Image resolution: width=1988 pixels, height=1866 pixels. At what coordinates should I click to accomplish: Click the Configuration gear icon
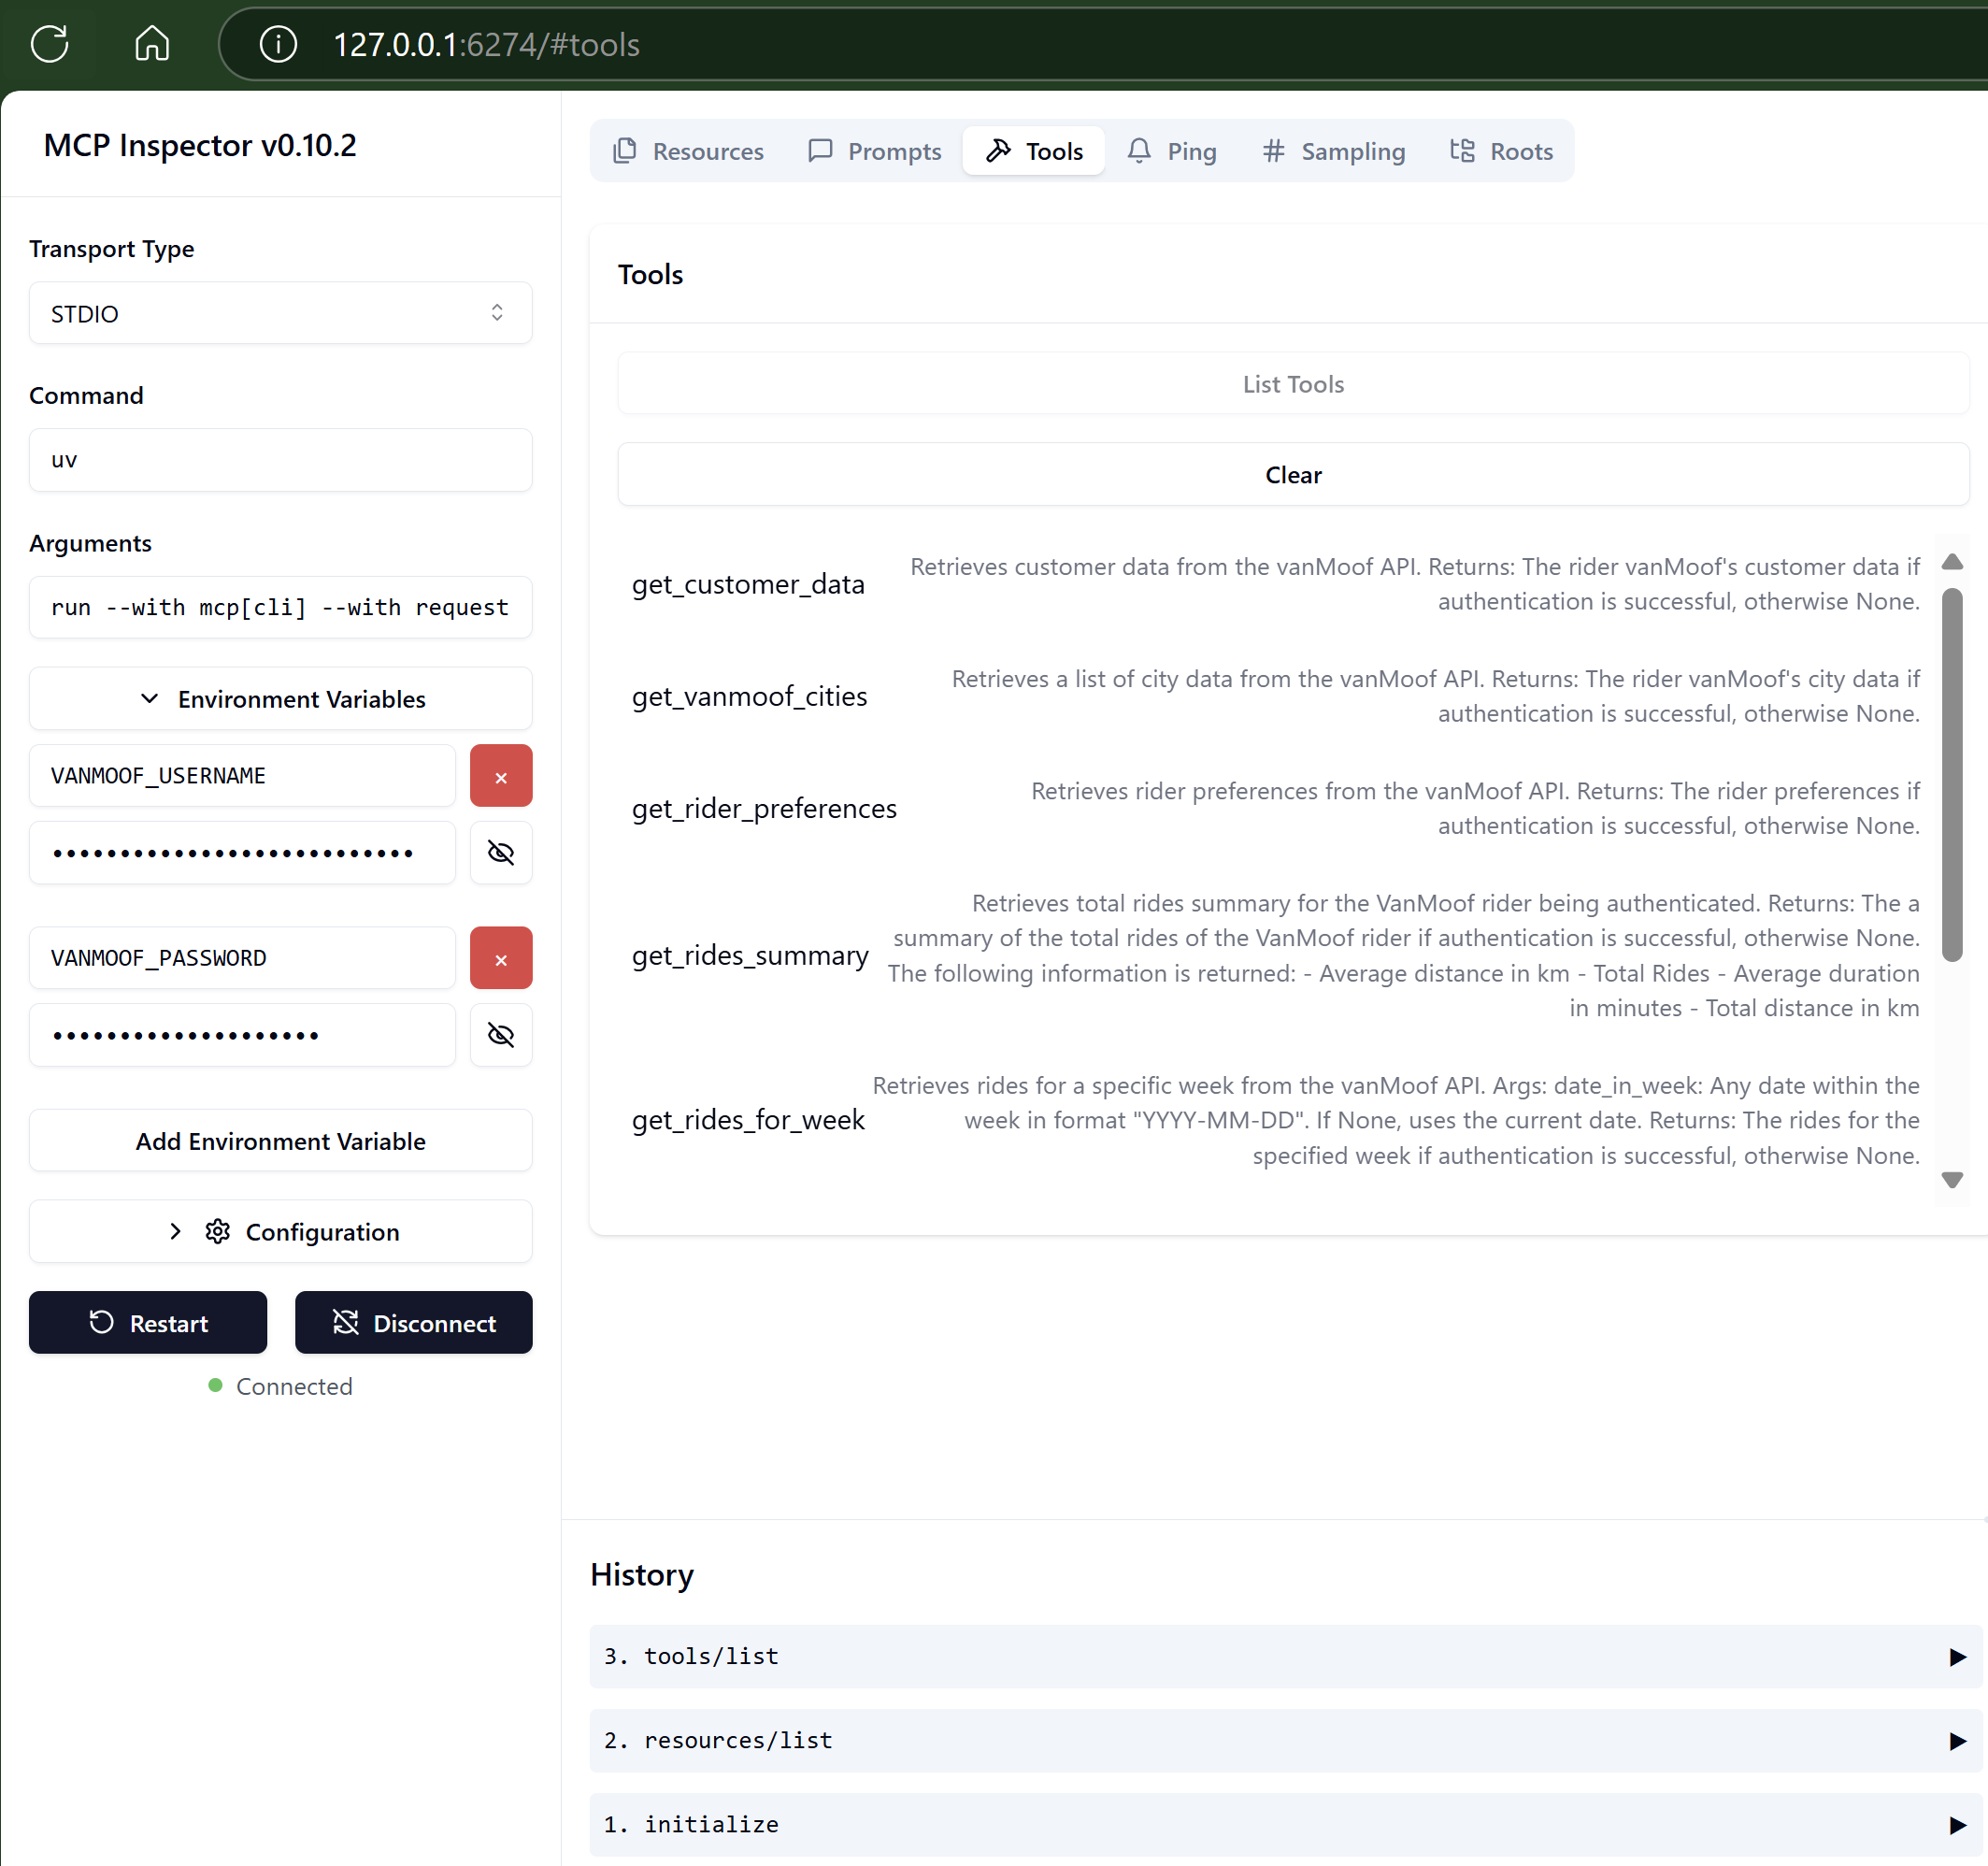point(217,1232)
